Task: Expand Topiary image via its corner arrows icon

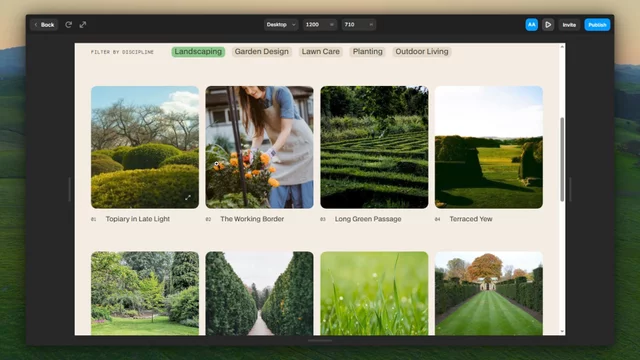Action: coord(188,198)
